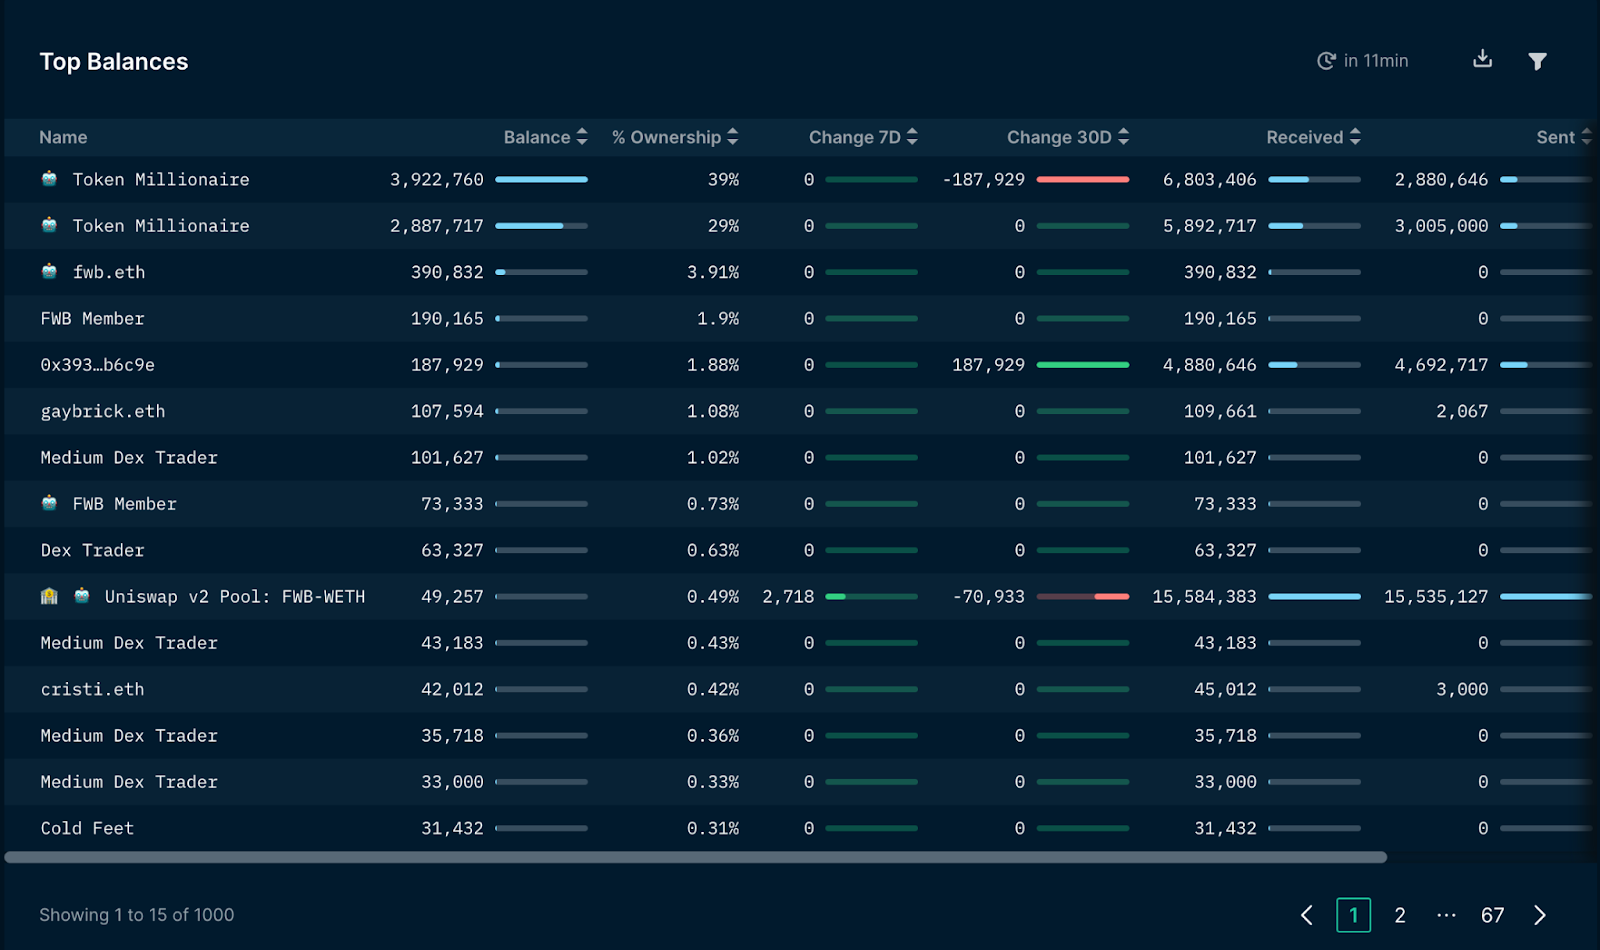Open cristi.eth holder row
Viewport: 1600px width, 950px height.
[x=92, y=689]
